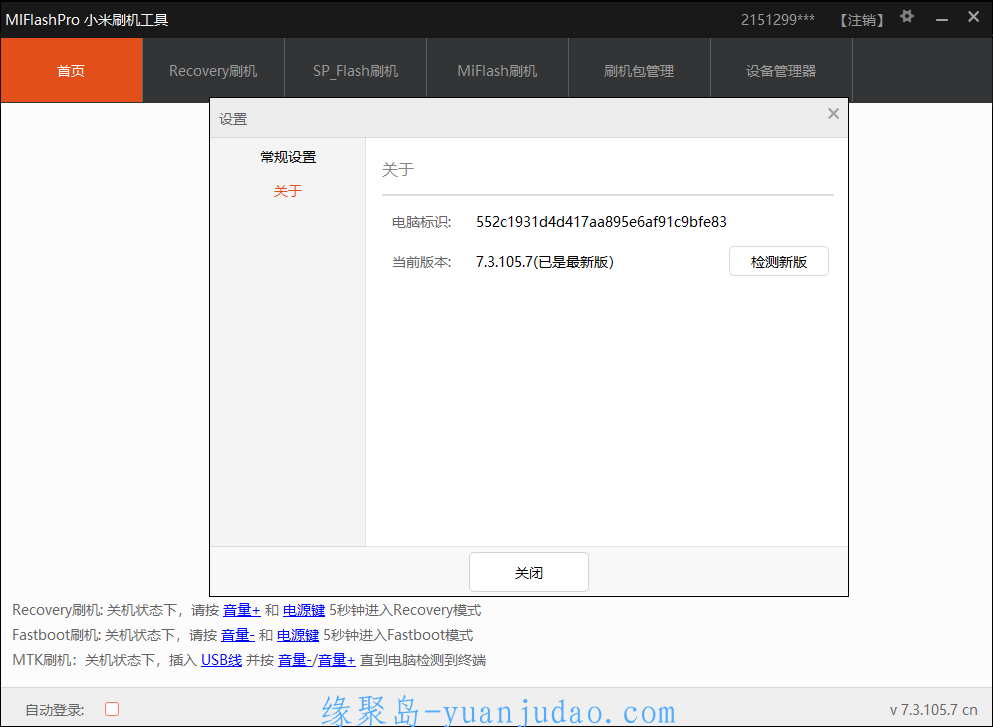The image size is (993, 727).
Task: Click 音量+ link in Recovery刷机 line
Action: pyautogui.click(x=242, y=610)
